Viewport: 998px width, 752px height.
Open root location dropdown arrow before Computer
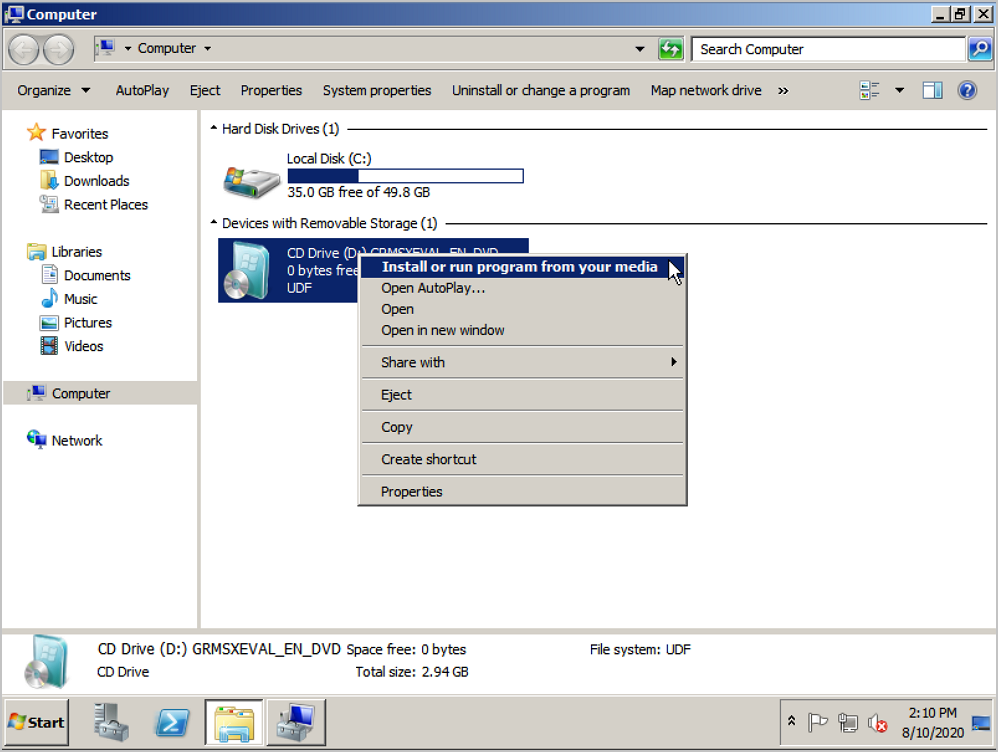coord(128,48)
